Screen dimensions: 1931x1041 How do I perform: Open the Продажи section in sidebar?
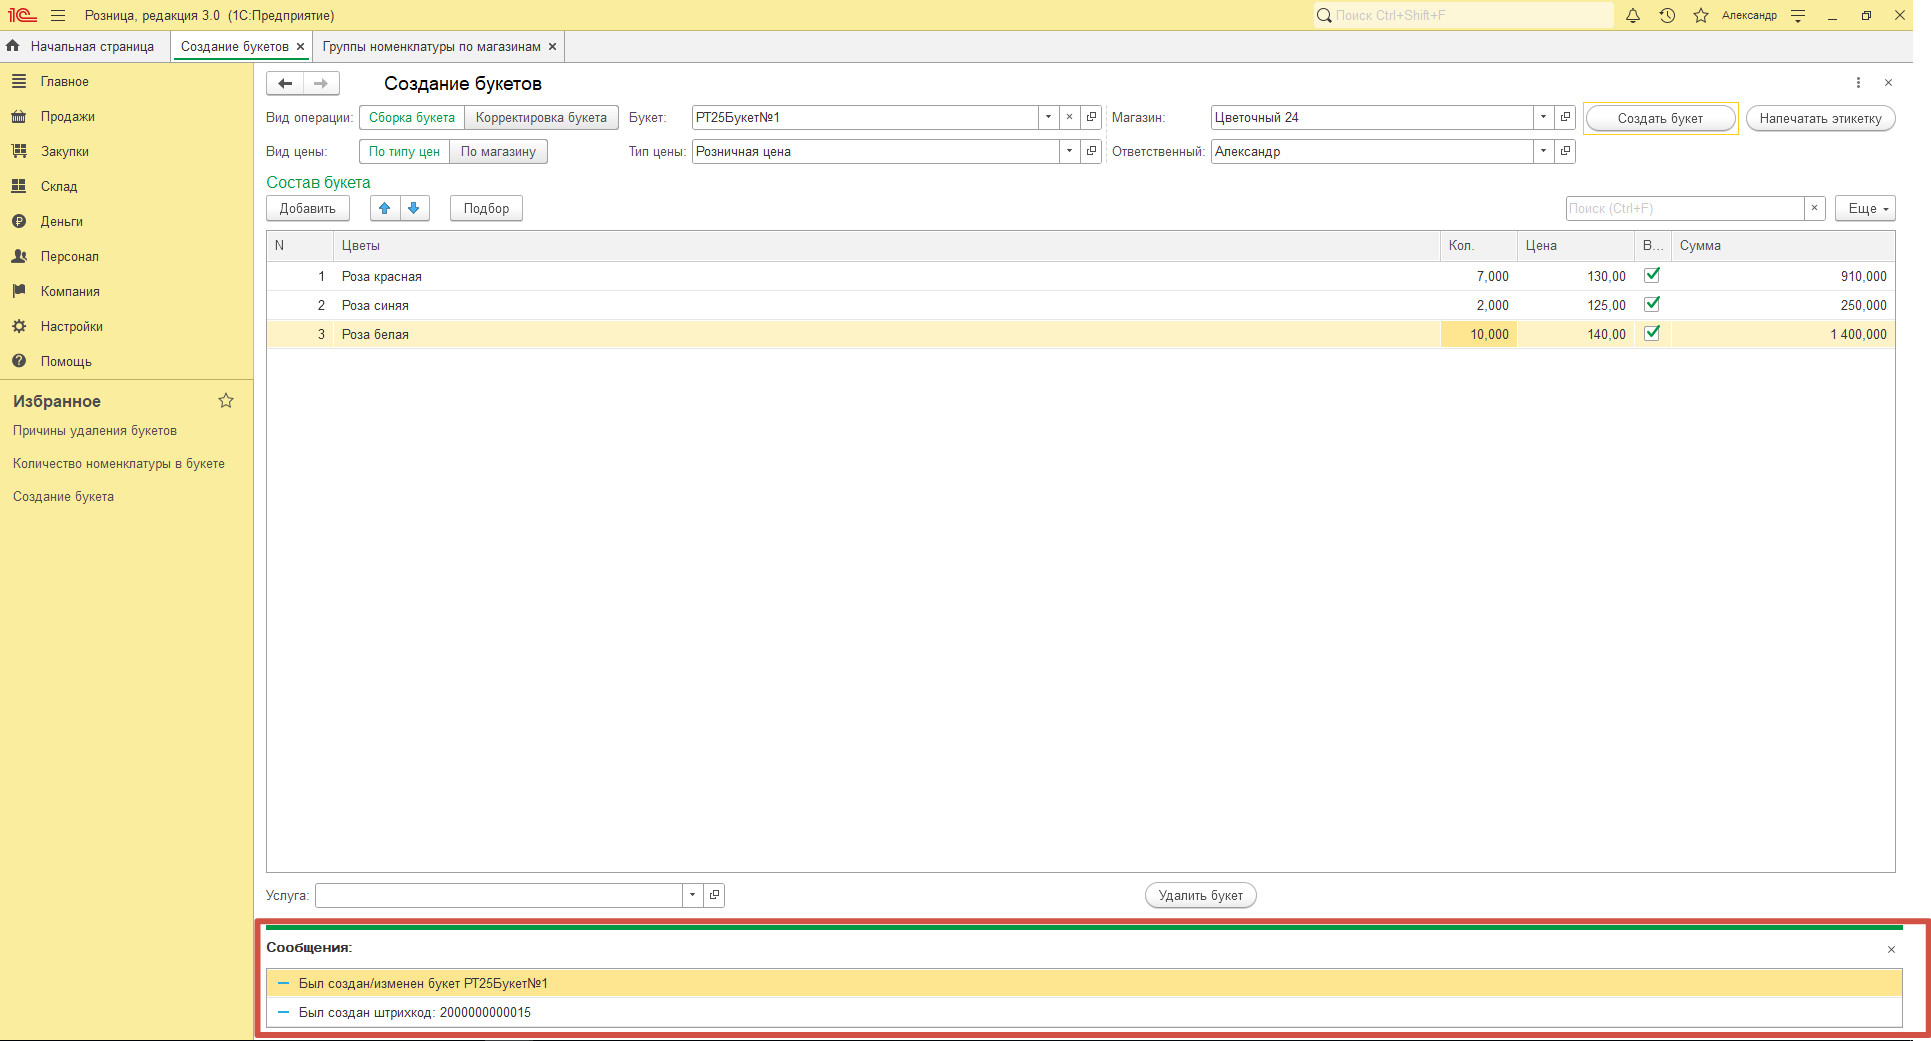tap(67, 117)
